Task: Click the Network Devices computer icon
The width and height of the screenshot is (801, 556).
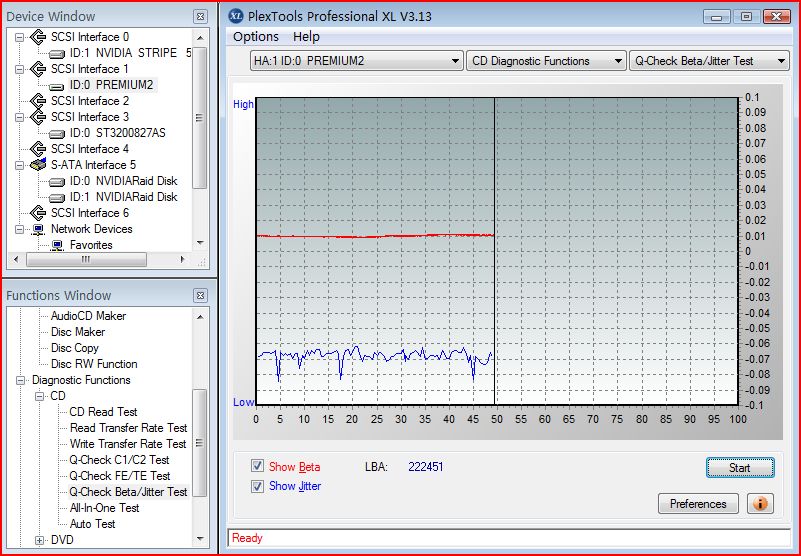Action: pos(38,229)
